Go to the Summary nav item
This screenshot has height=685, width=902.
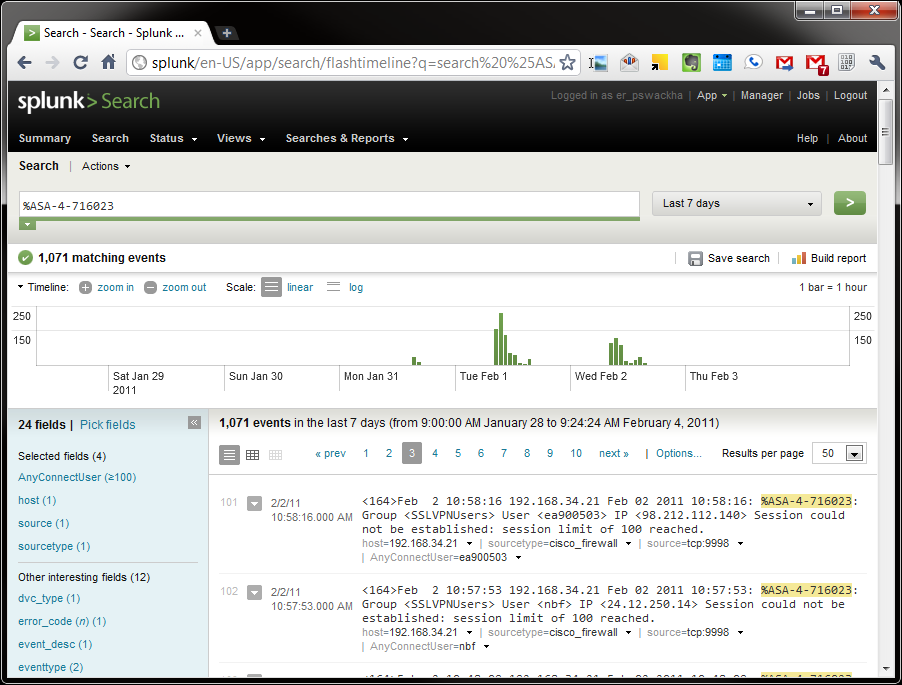coord(44,138)
